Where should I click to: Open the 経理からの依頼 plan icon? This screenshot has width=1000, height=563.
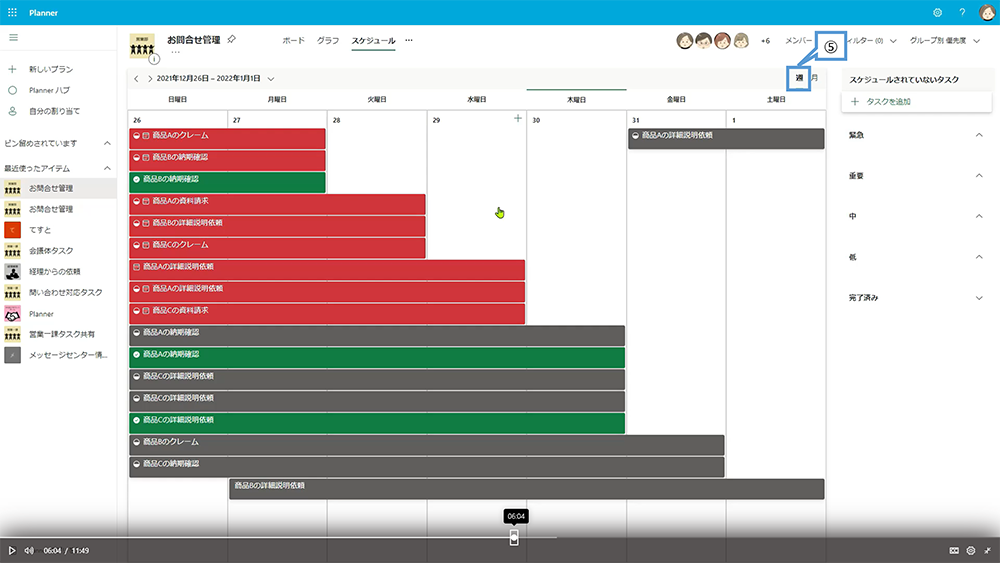point(12,272)
